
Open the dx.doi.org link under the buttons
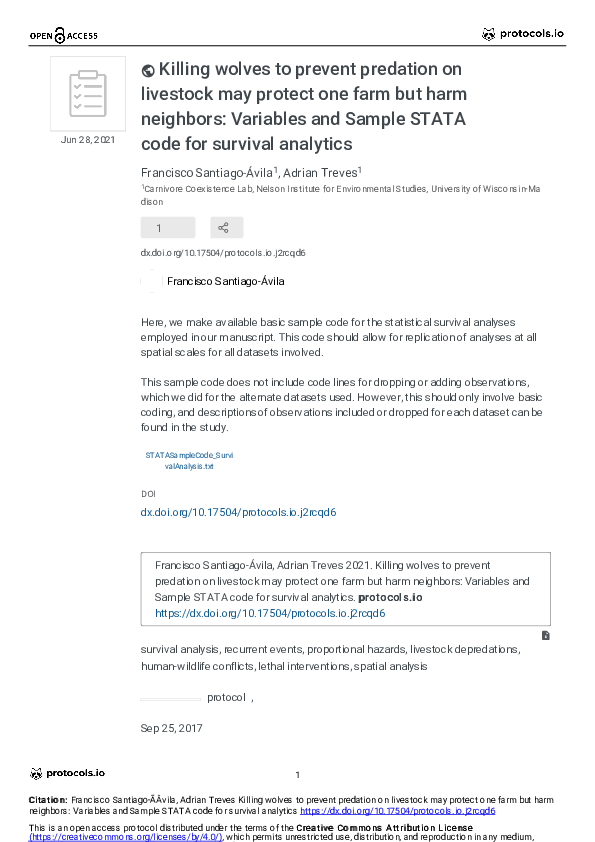[223, 253]
